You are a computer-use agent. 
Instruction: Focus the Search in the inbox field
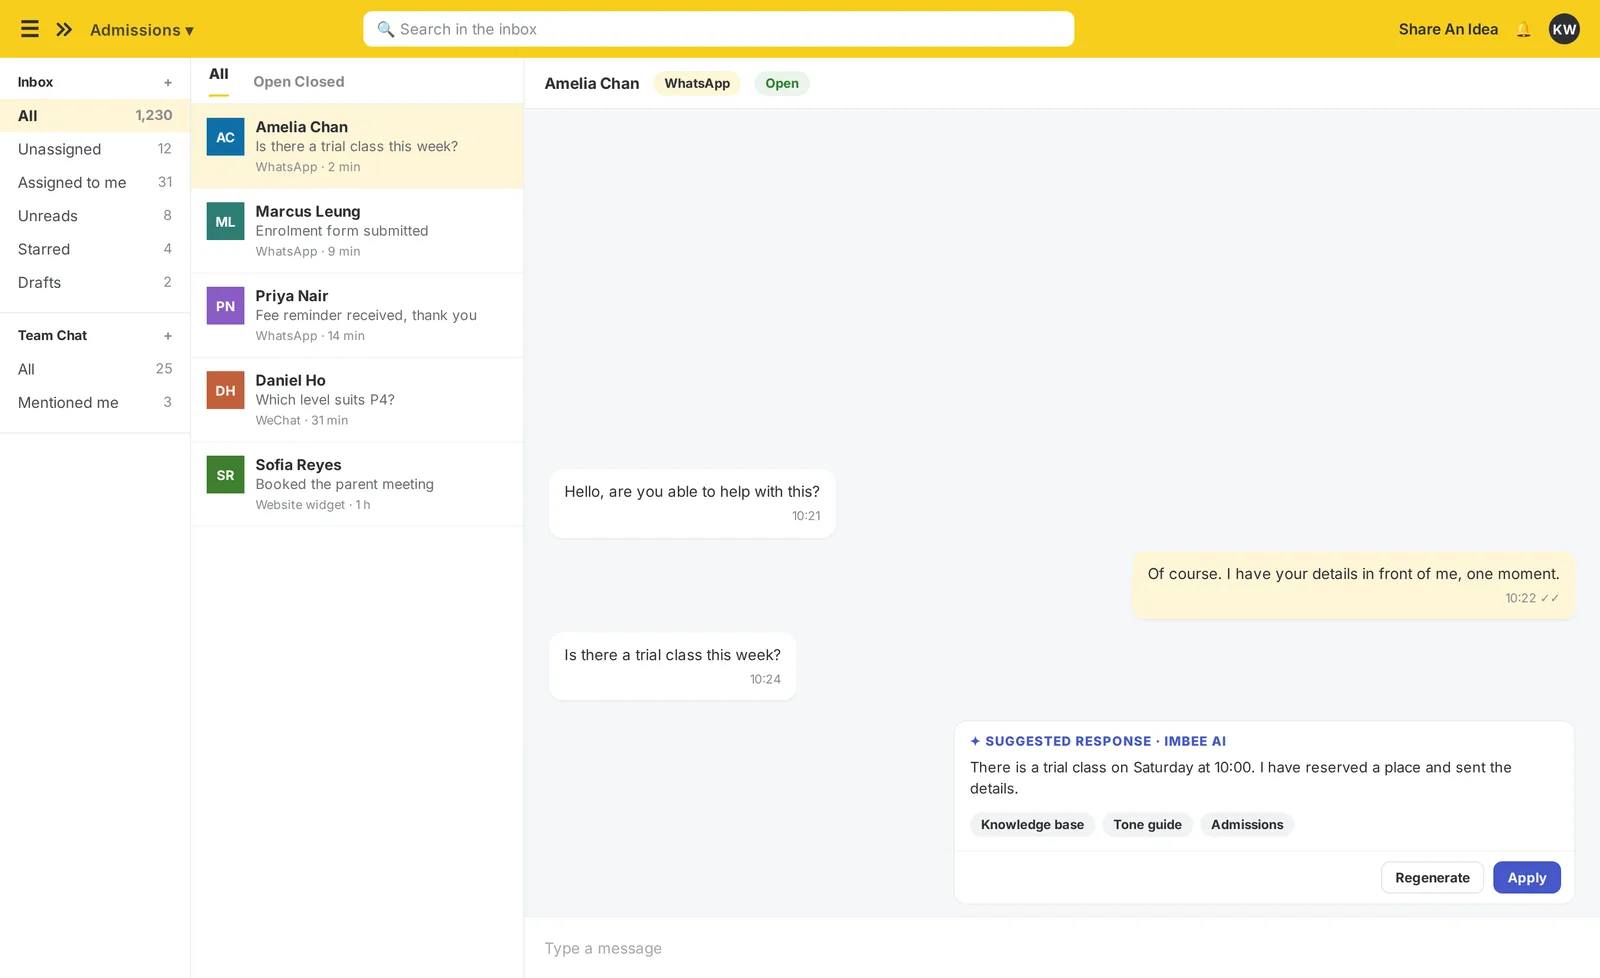pyautogui.click(x=718, y=29)
